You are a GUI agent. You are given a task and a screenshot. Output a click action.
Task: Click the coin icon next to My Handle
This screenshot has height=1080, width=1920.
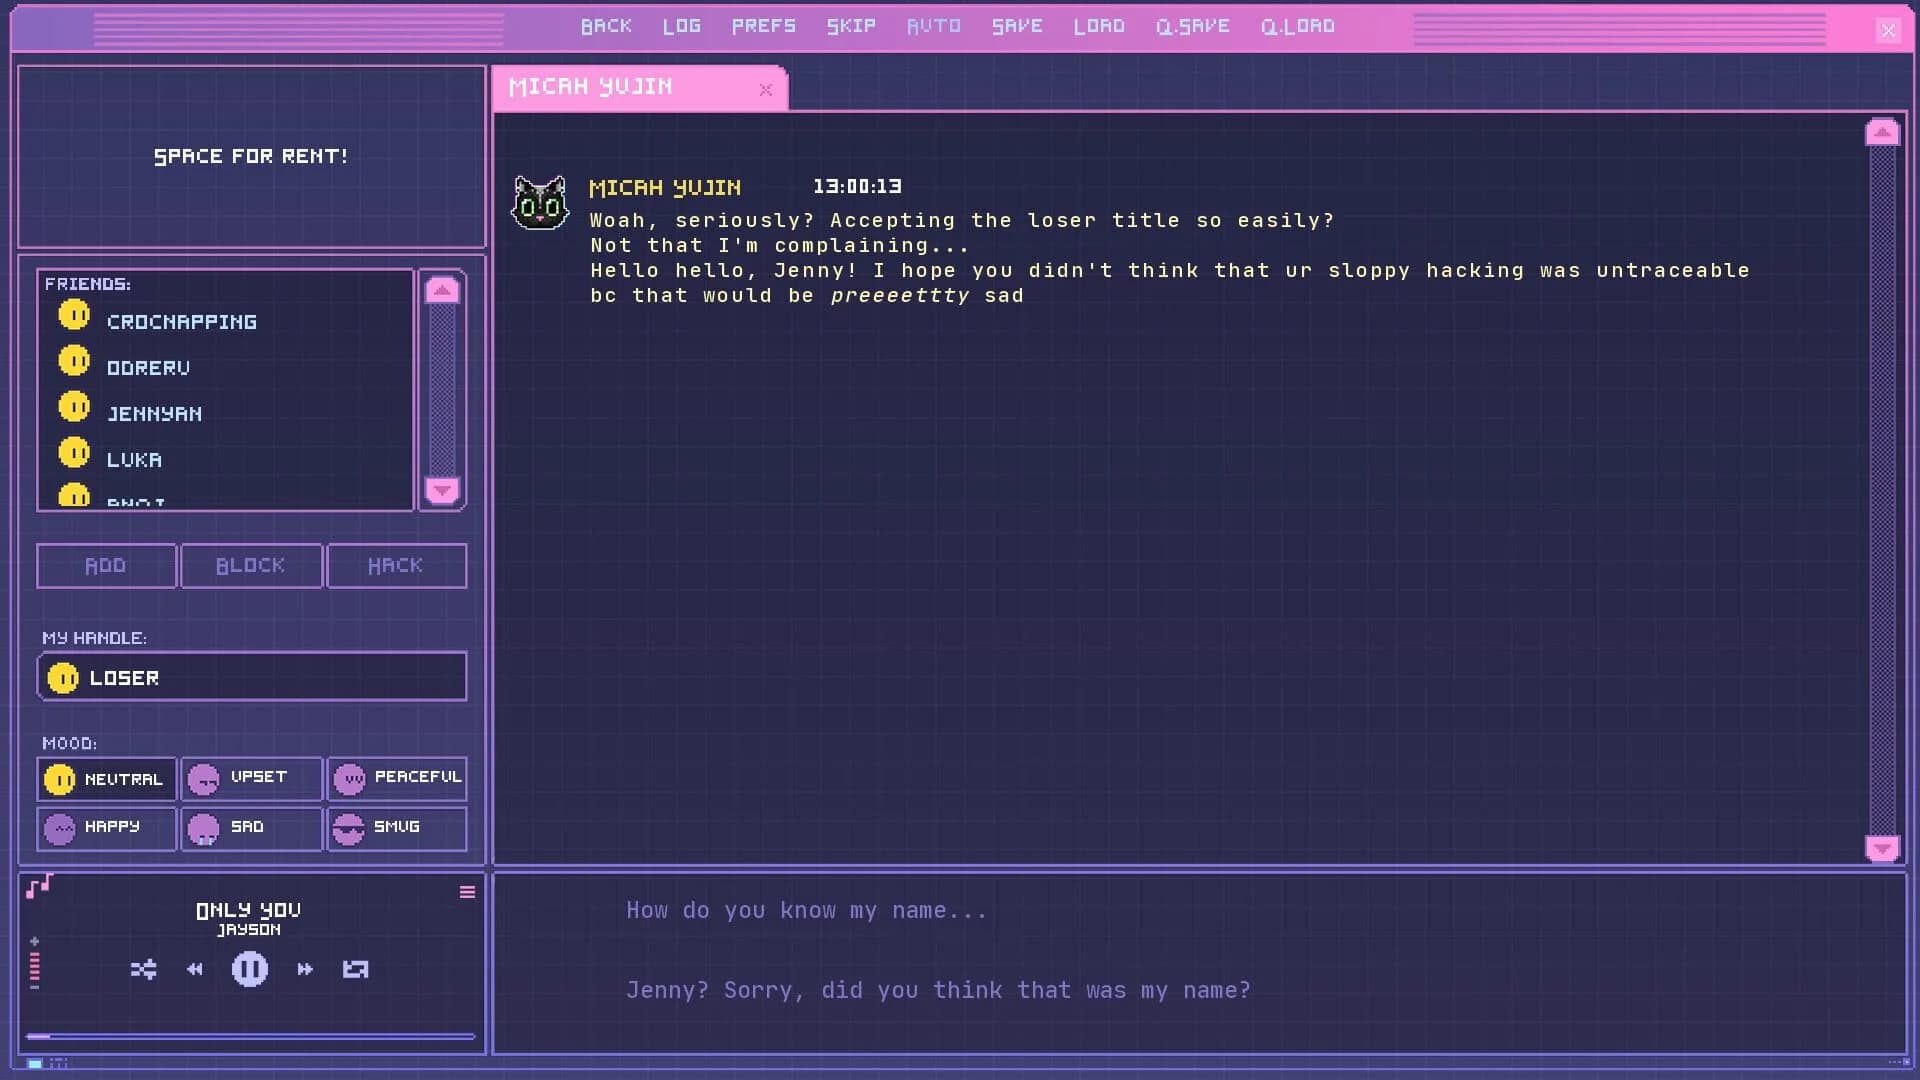pos(63,677)
